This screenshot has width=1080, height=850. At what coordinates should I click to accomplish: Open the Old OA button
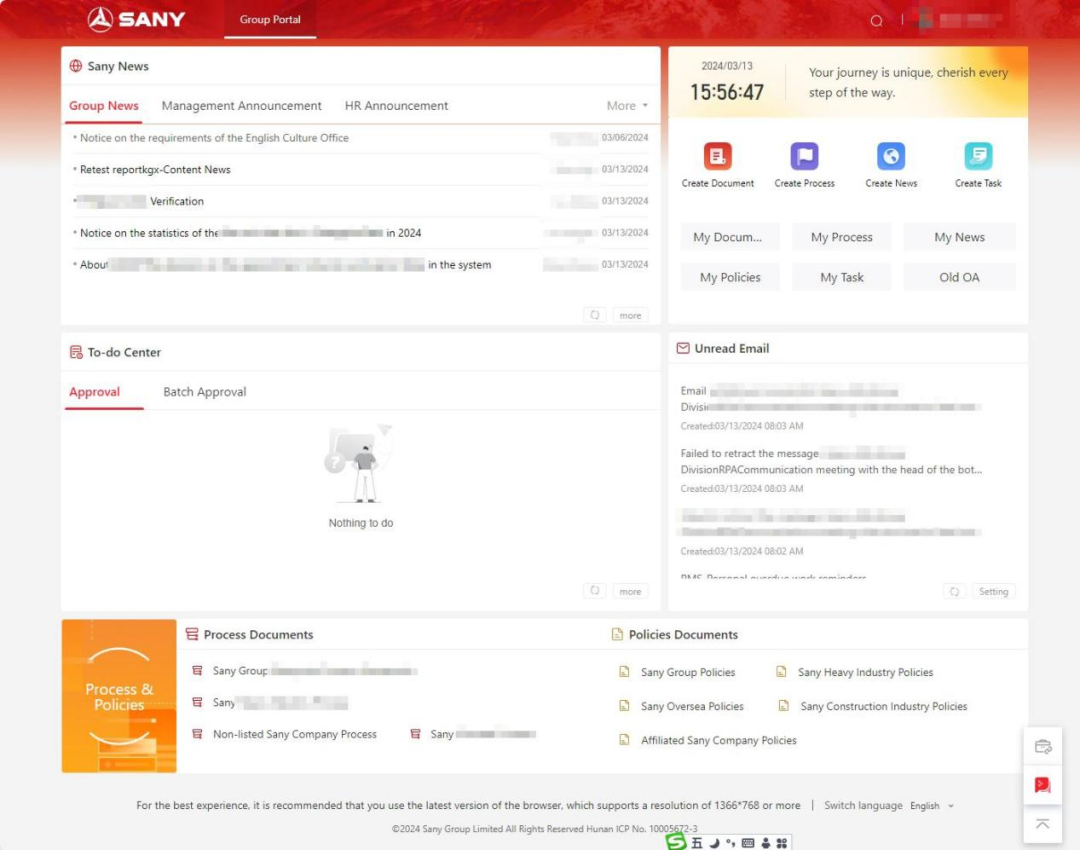click(x=959, y=277)
